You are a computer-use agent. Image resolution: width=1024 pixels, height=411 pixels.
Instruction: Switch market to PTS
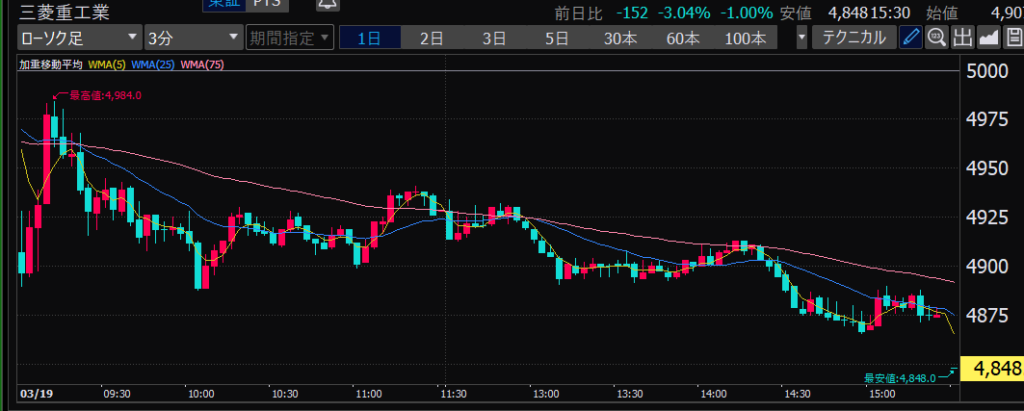click(268, 5)
